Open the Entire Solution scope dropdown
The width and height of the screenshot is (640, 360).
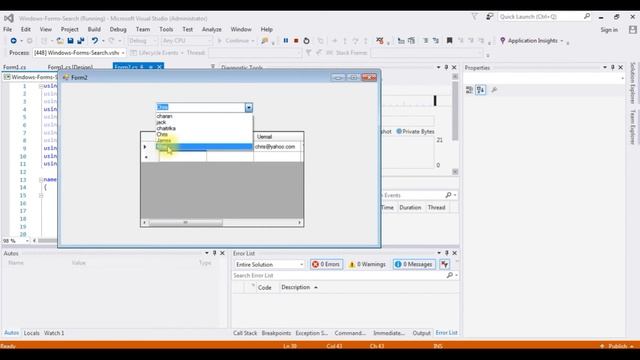[x=301, y=264]
